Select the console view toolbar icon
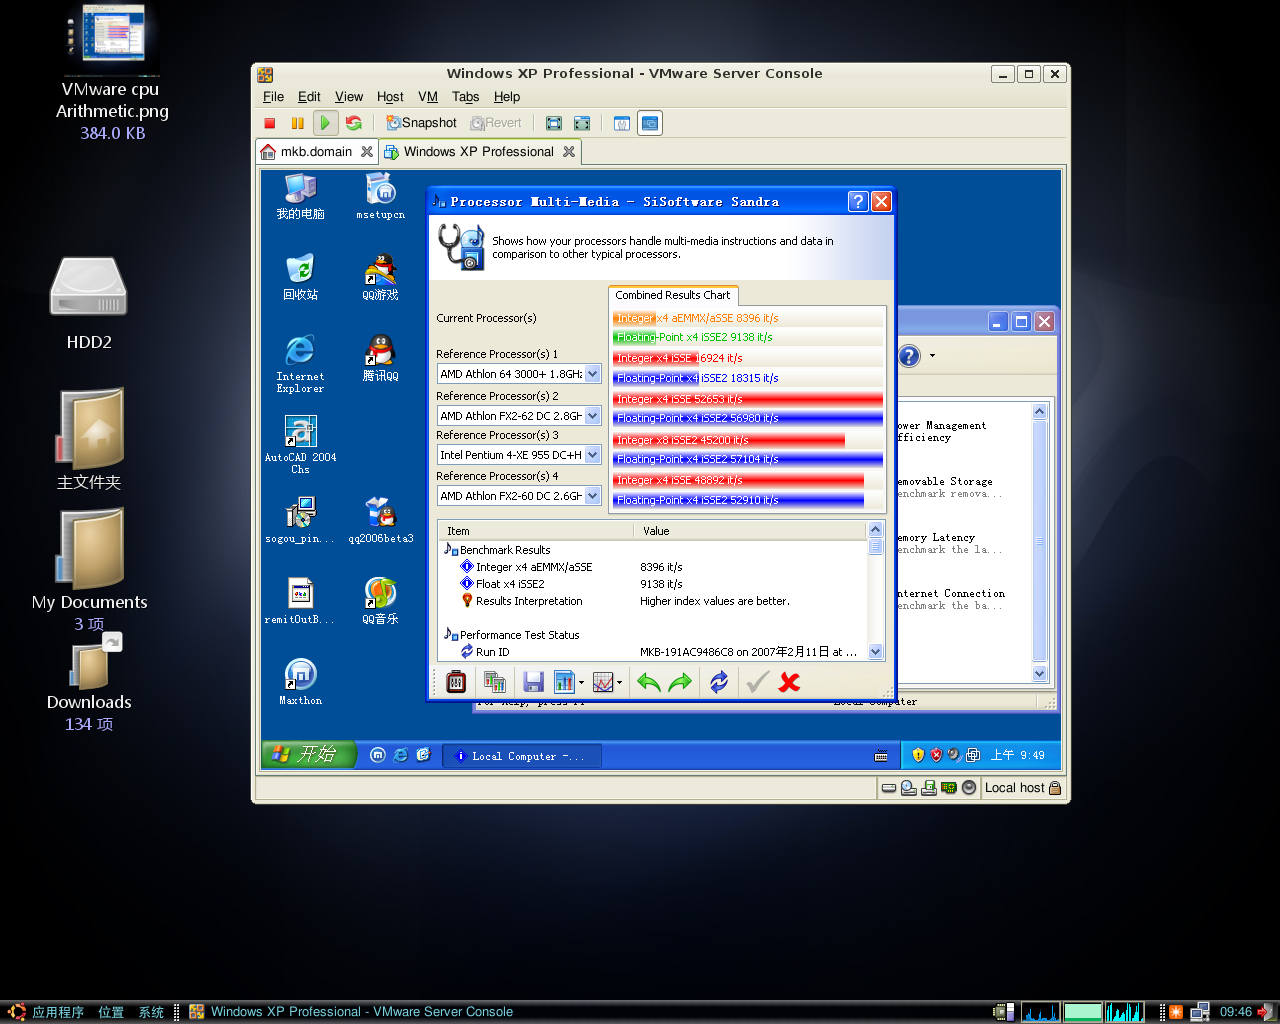 tap(650, 123)
